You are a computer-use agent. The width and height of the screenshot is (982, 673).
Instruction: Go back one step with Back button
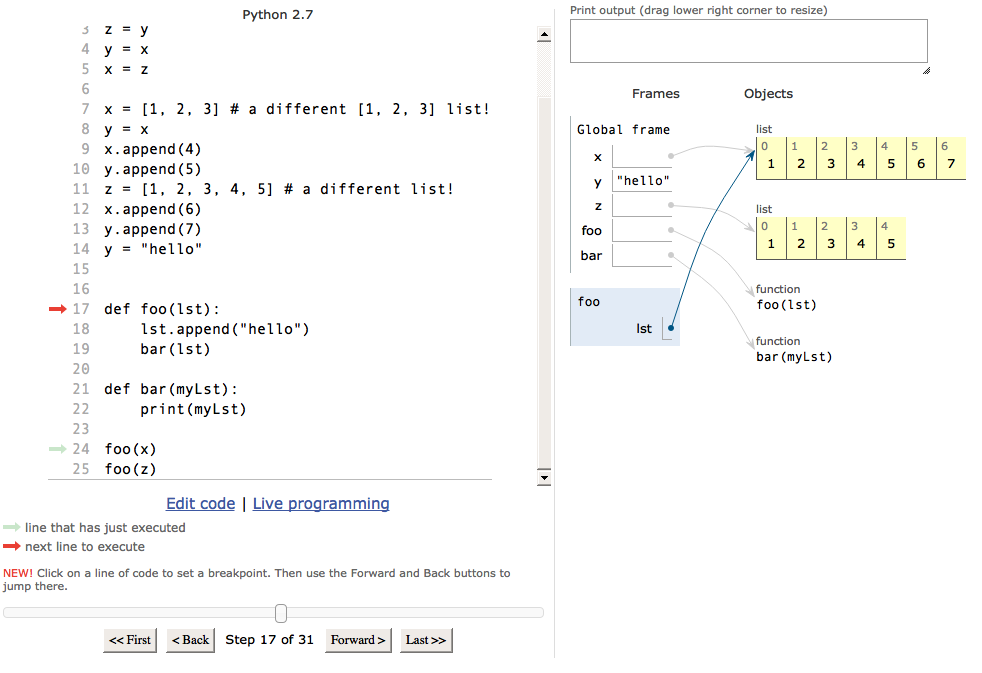click(x=190, y=640)
